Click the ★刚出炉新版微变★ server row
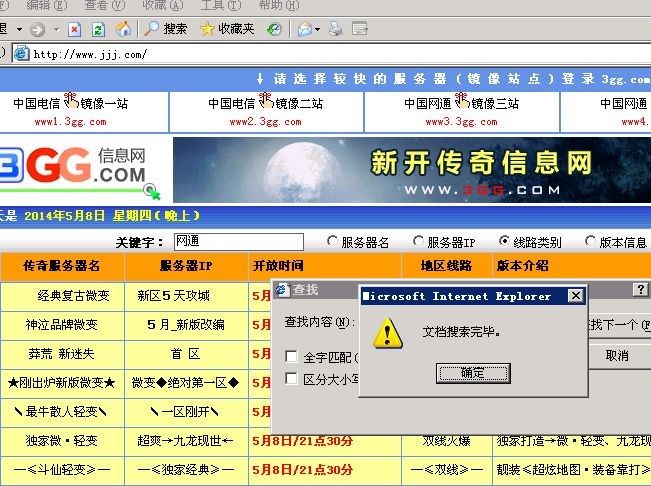This screenshot has height=486, width=651. [x=61, y=383]
